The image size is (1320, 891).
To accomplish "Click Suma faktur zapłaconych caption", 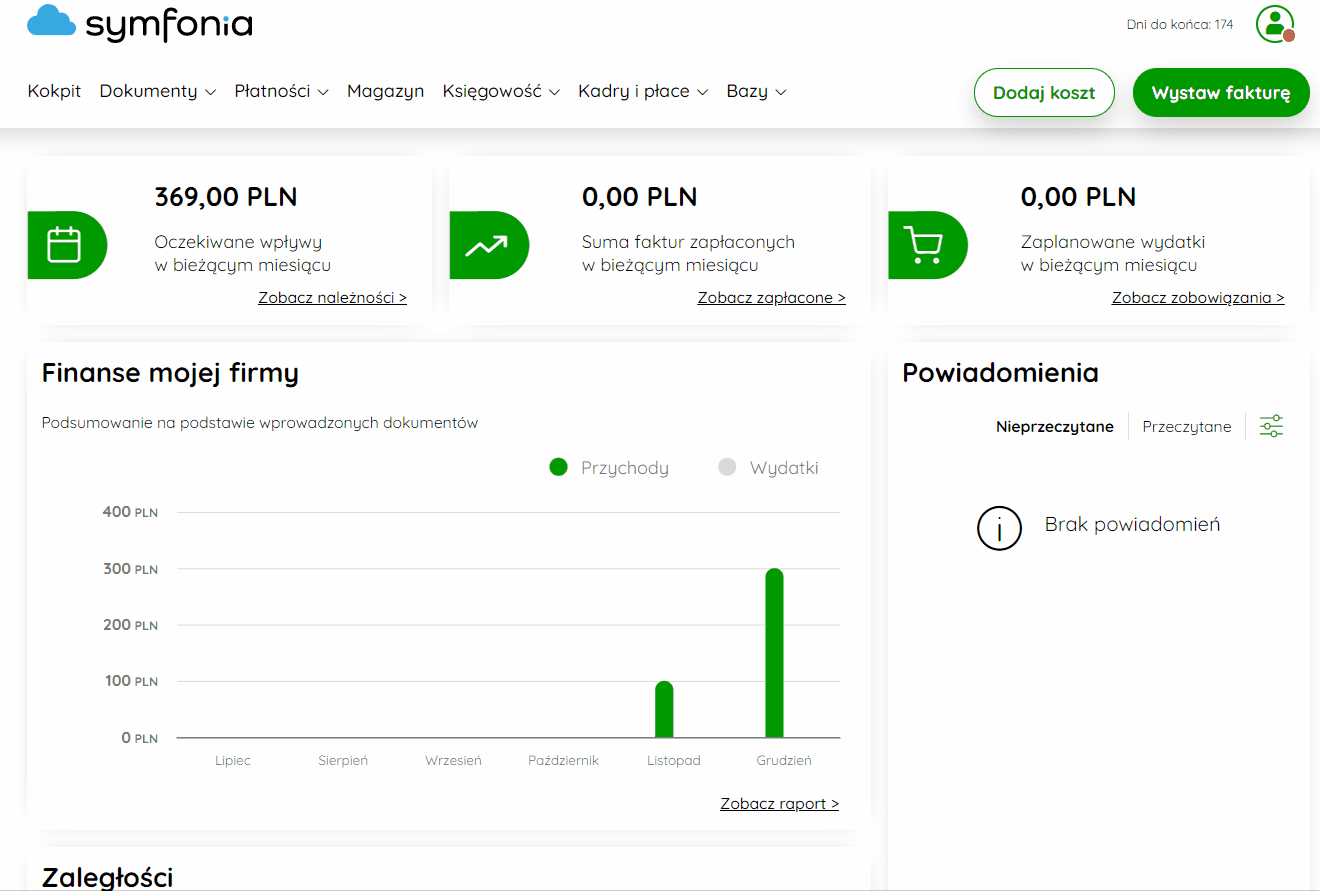I will pos(688,254).
